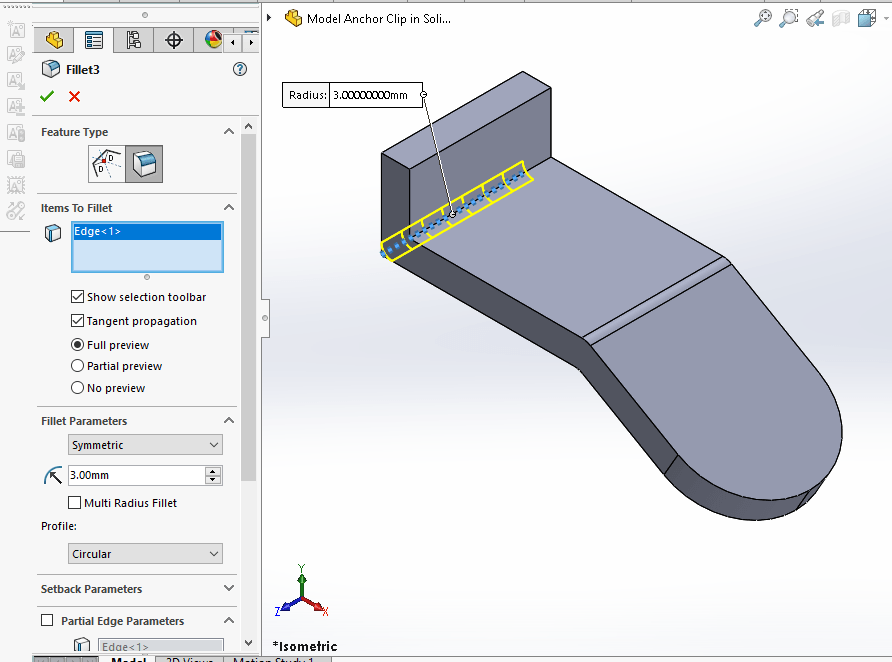
Task: Enable Multi Radius Fillet
Action: point(75,502)
